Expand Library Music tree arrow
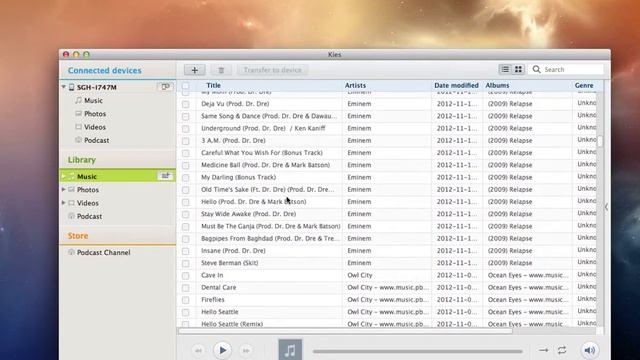Screen dimensions: 640x360 (64, 176)
